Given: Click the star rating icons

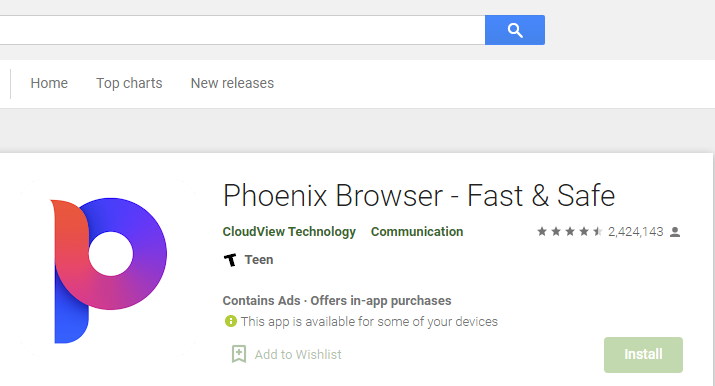Looking at the screenshot, I should [x=570, y=232].
